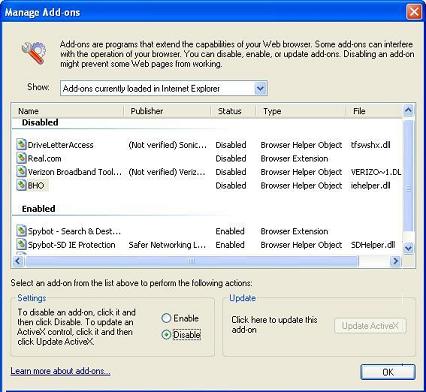This screenshot has width=426, height=392.
Task: Click Enabled status of Spybot-SD IE Protection
Action: coord(230,245)
